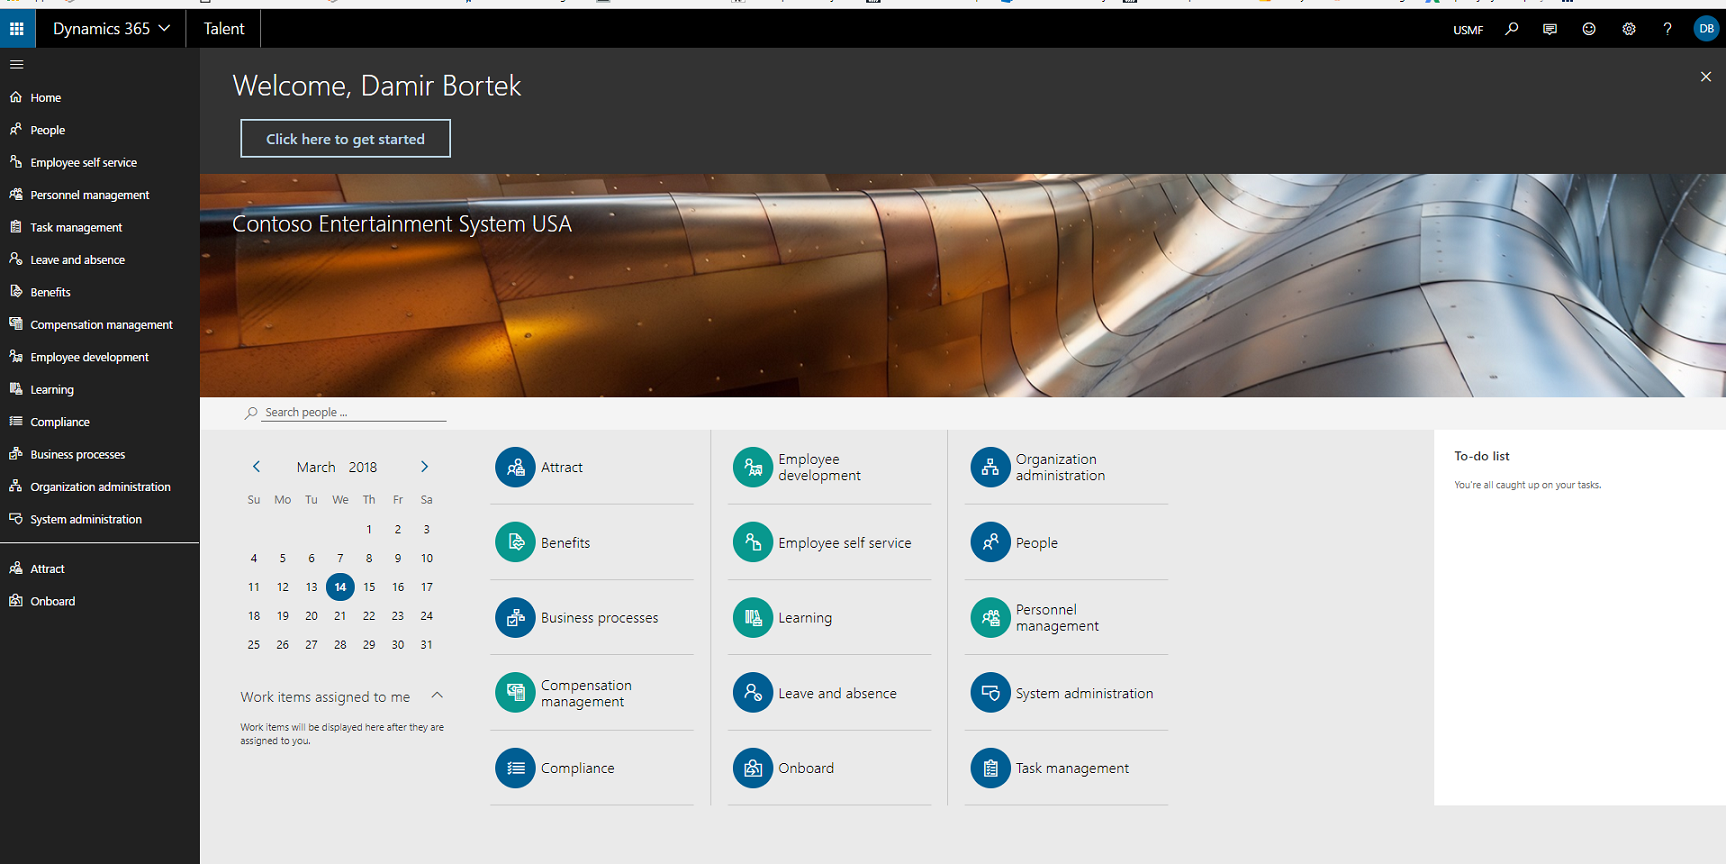This screenshot has height=864, width=1726.
Task: Go to previous month in calendar
Action: (256, 467)
